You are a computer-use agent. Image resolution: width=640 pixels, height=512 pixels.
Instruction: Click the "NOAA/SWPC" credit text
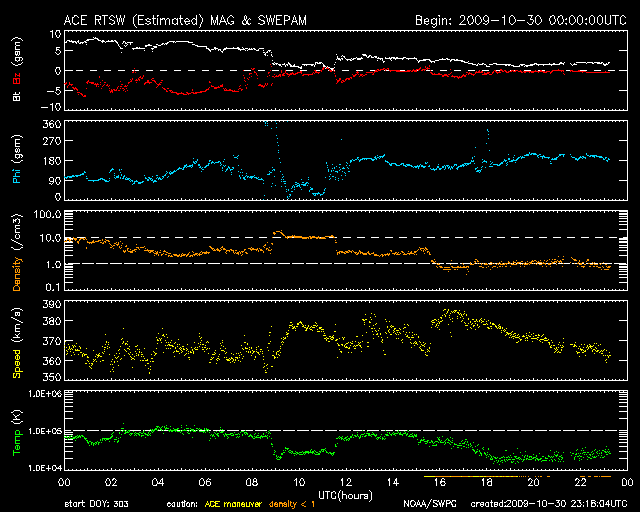pos(430,504)
